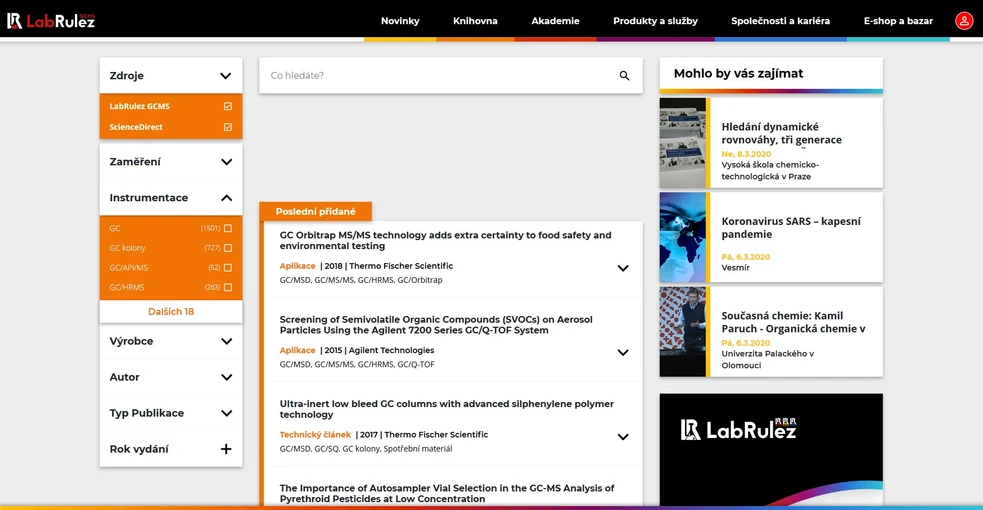983x510 pixels.
Task: Collapse the Instrumentace filter section
Action: [x=226, y=198]
